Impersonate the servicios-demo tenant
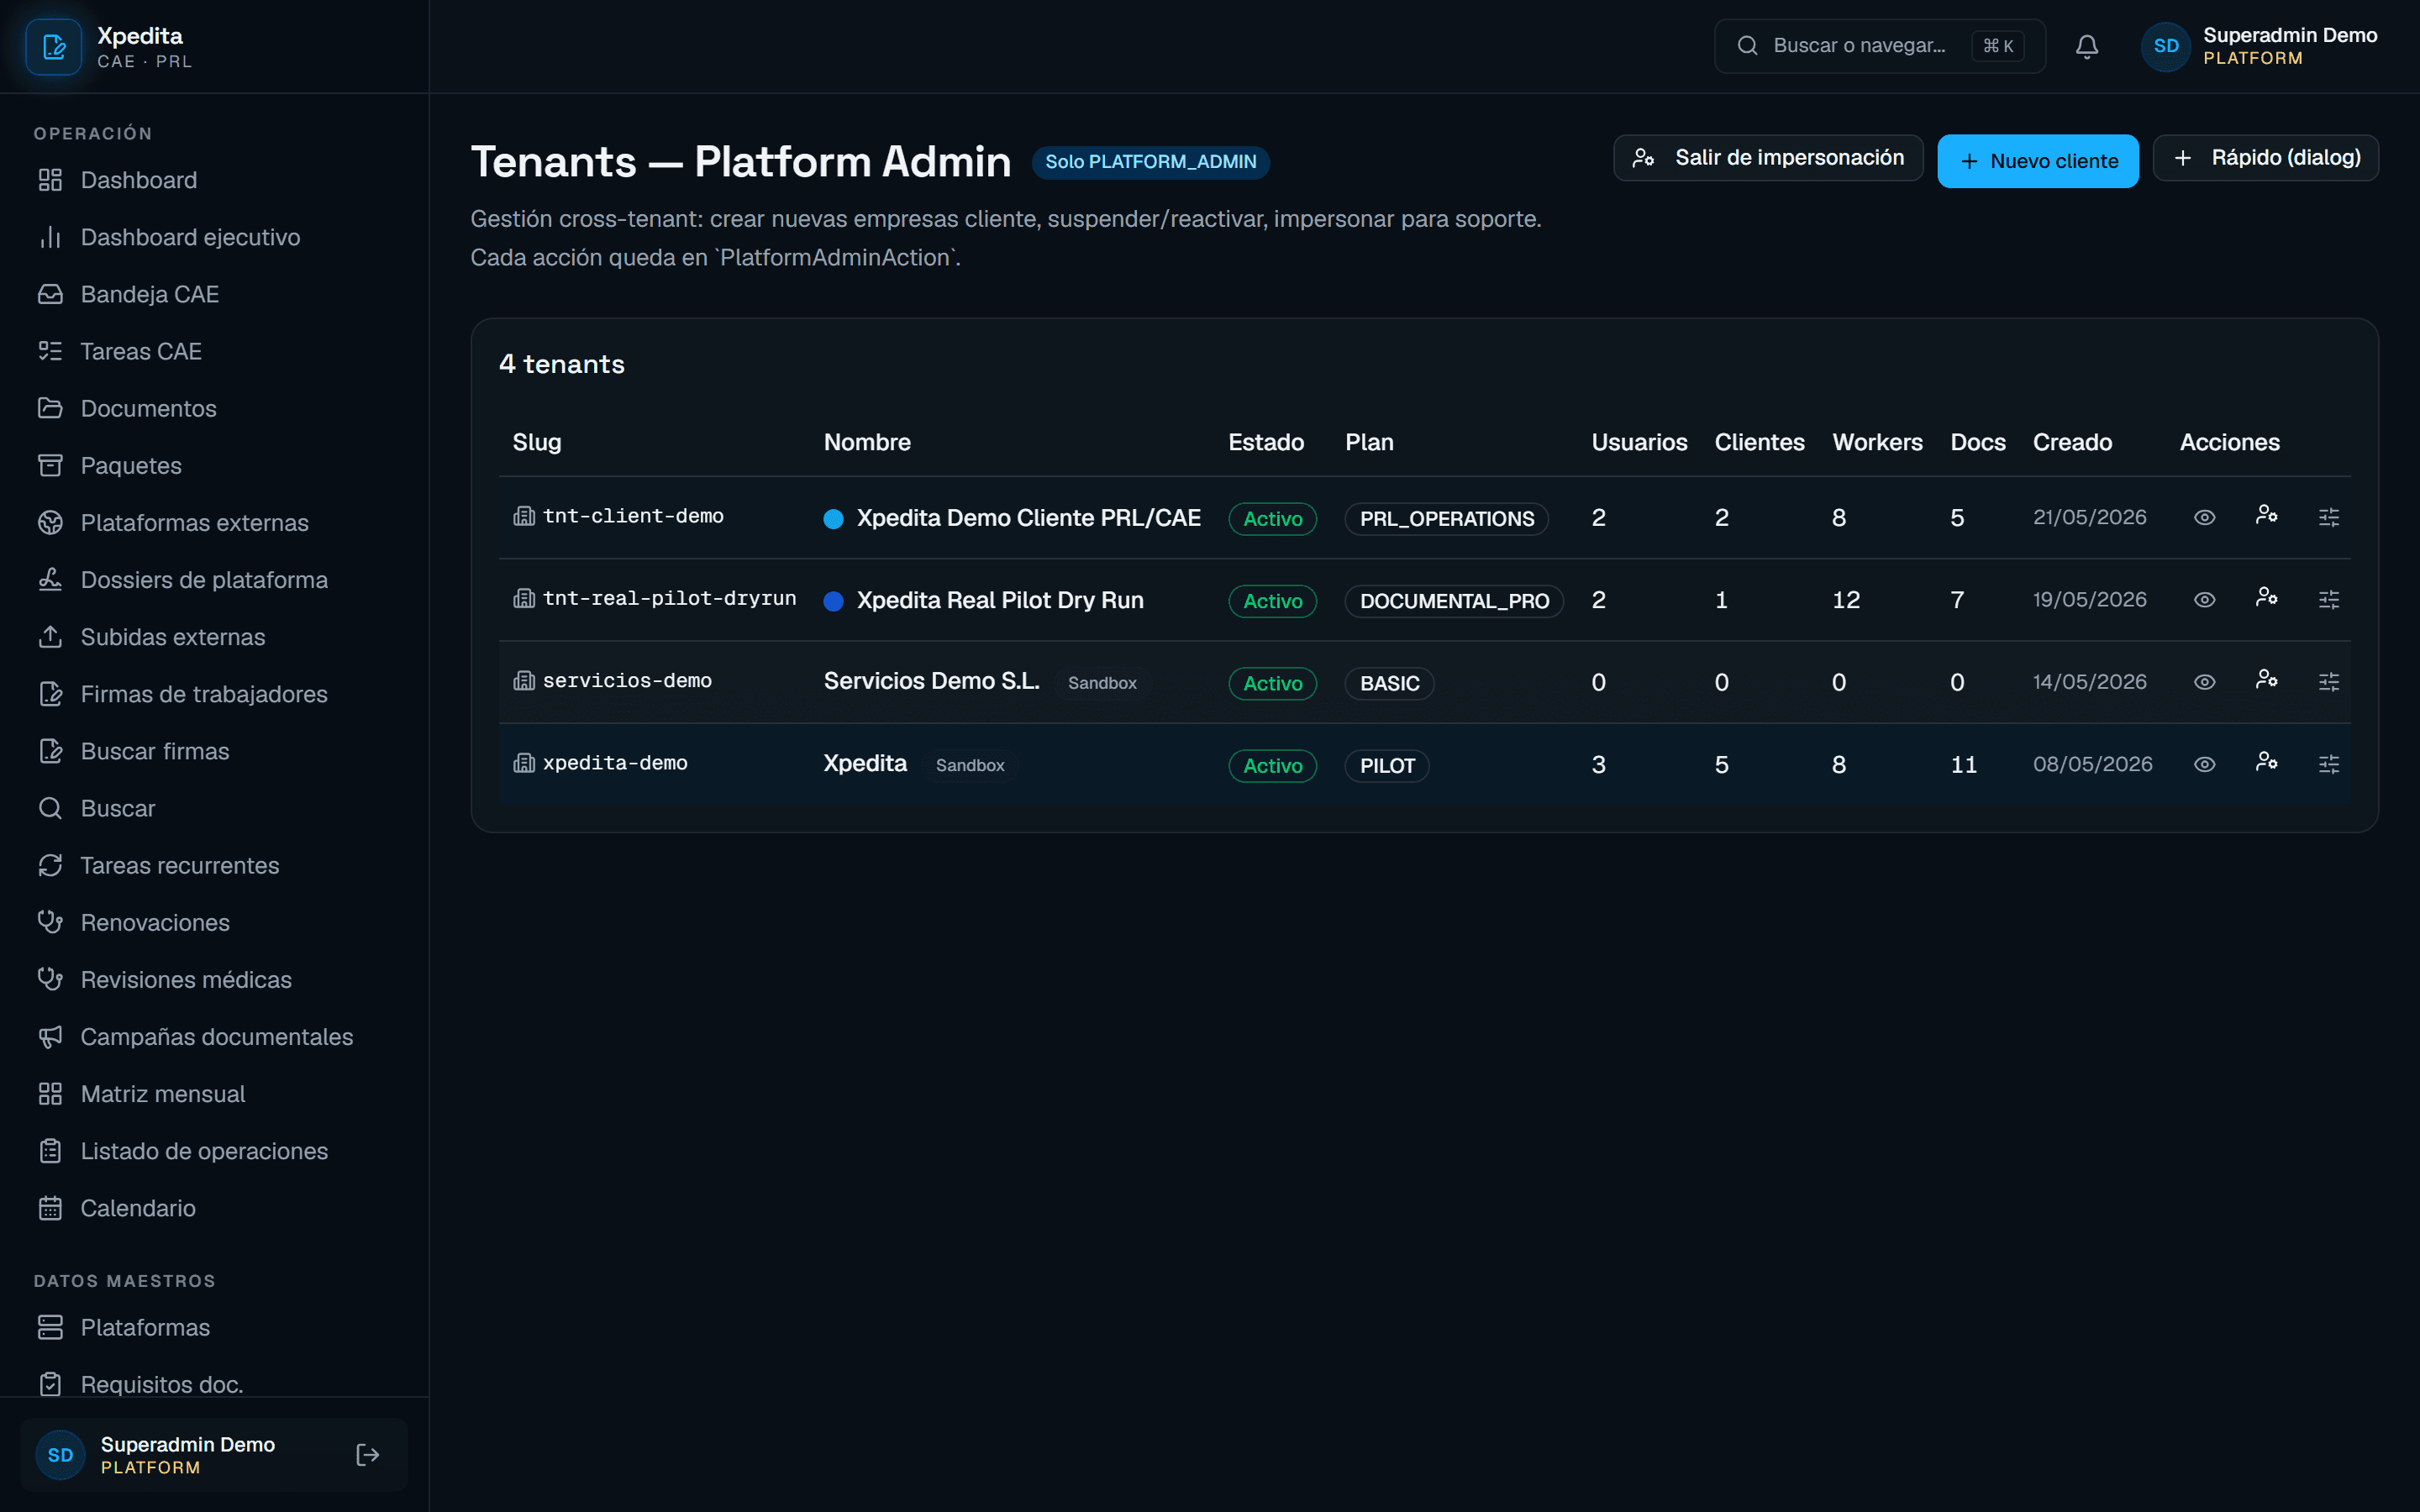Screen dimensions: 2420x1512 pos(2266,680)
